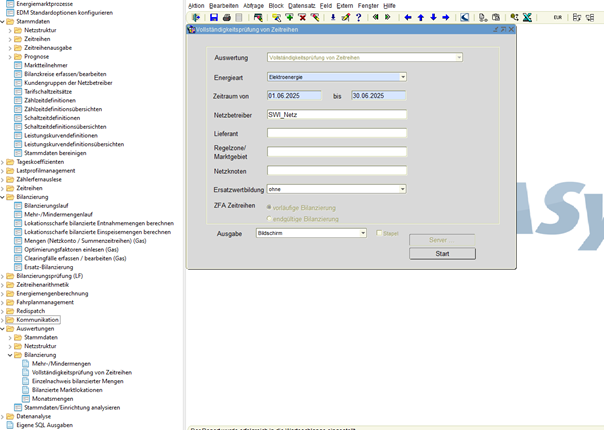Click the clipboard icon left of keys icon

[x=496, y=17]
